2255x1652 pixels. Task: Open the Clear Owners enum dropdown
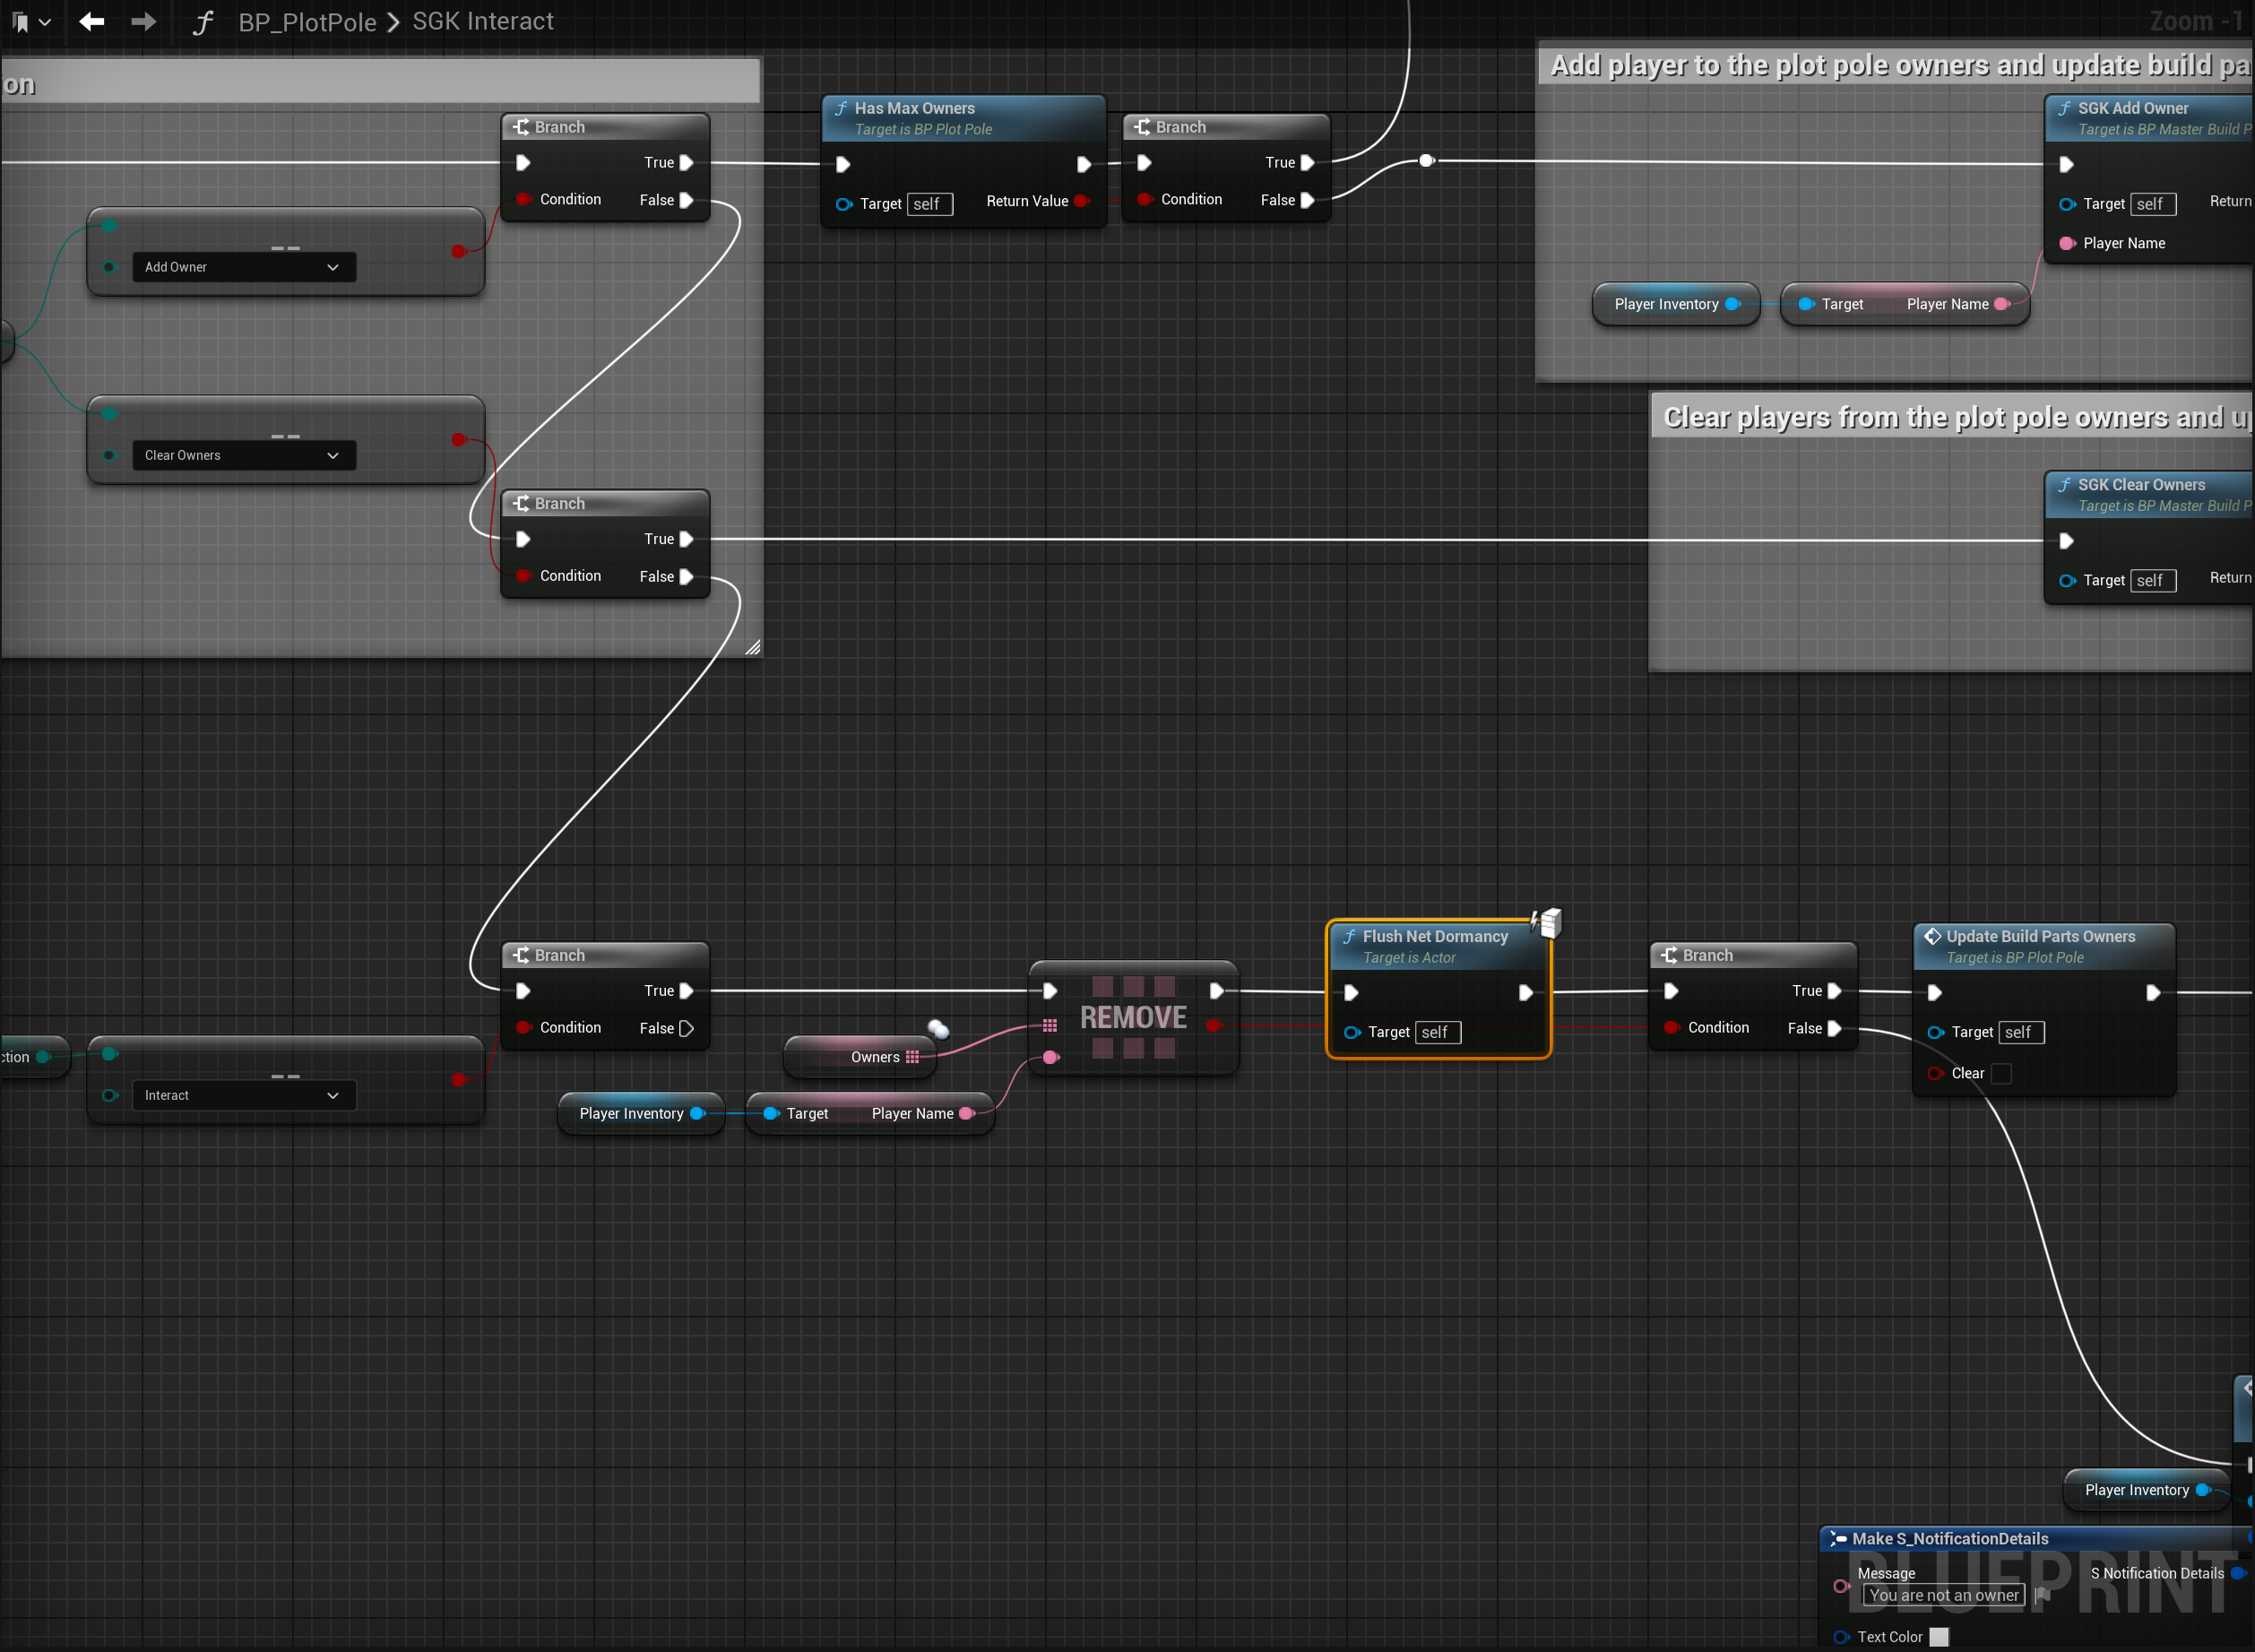tap(243, 455)
